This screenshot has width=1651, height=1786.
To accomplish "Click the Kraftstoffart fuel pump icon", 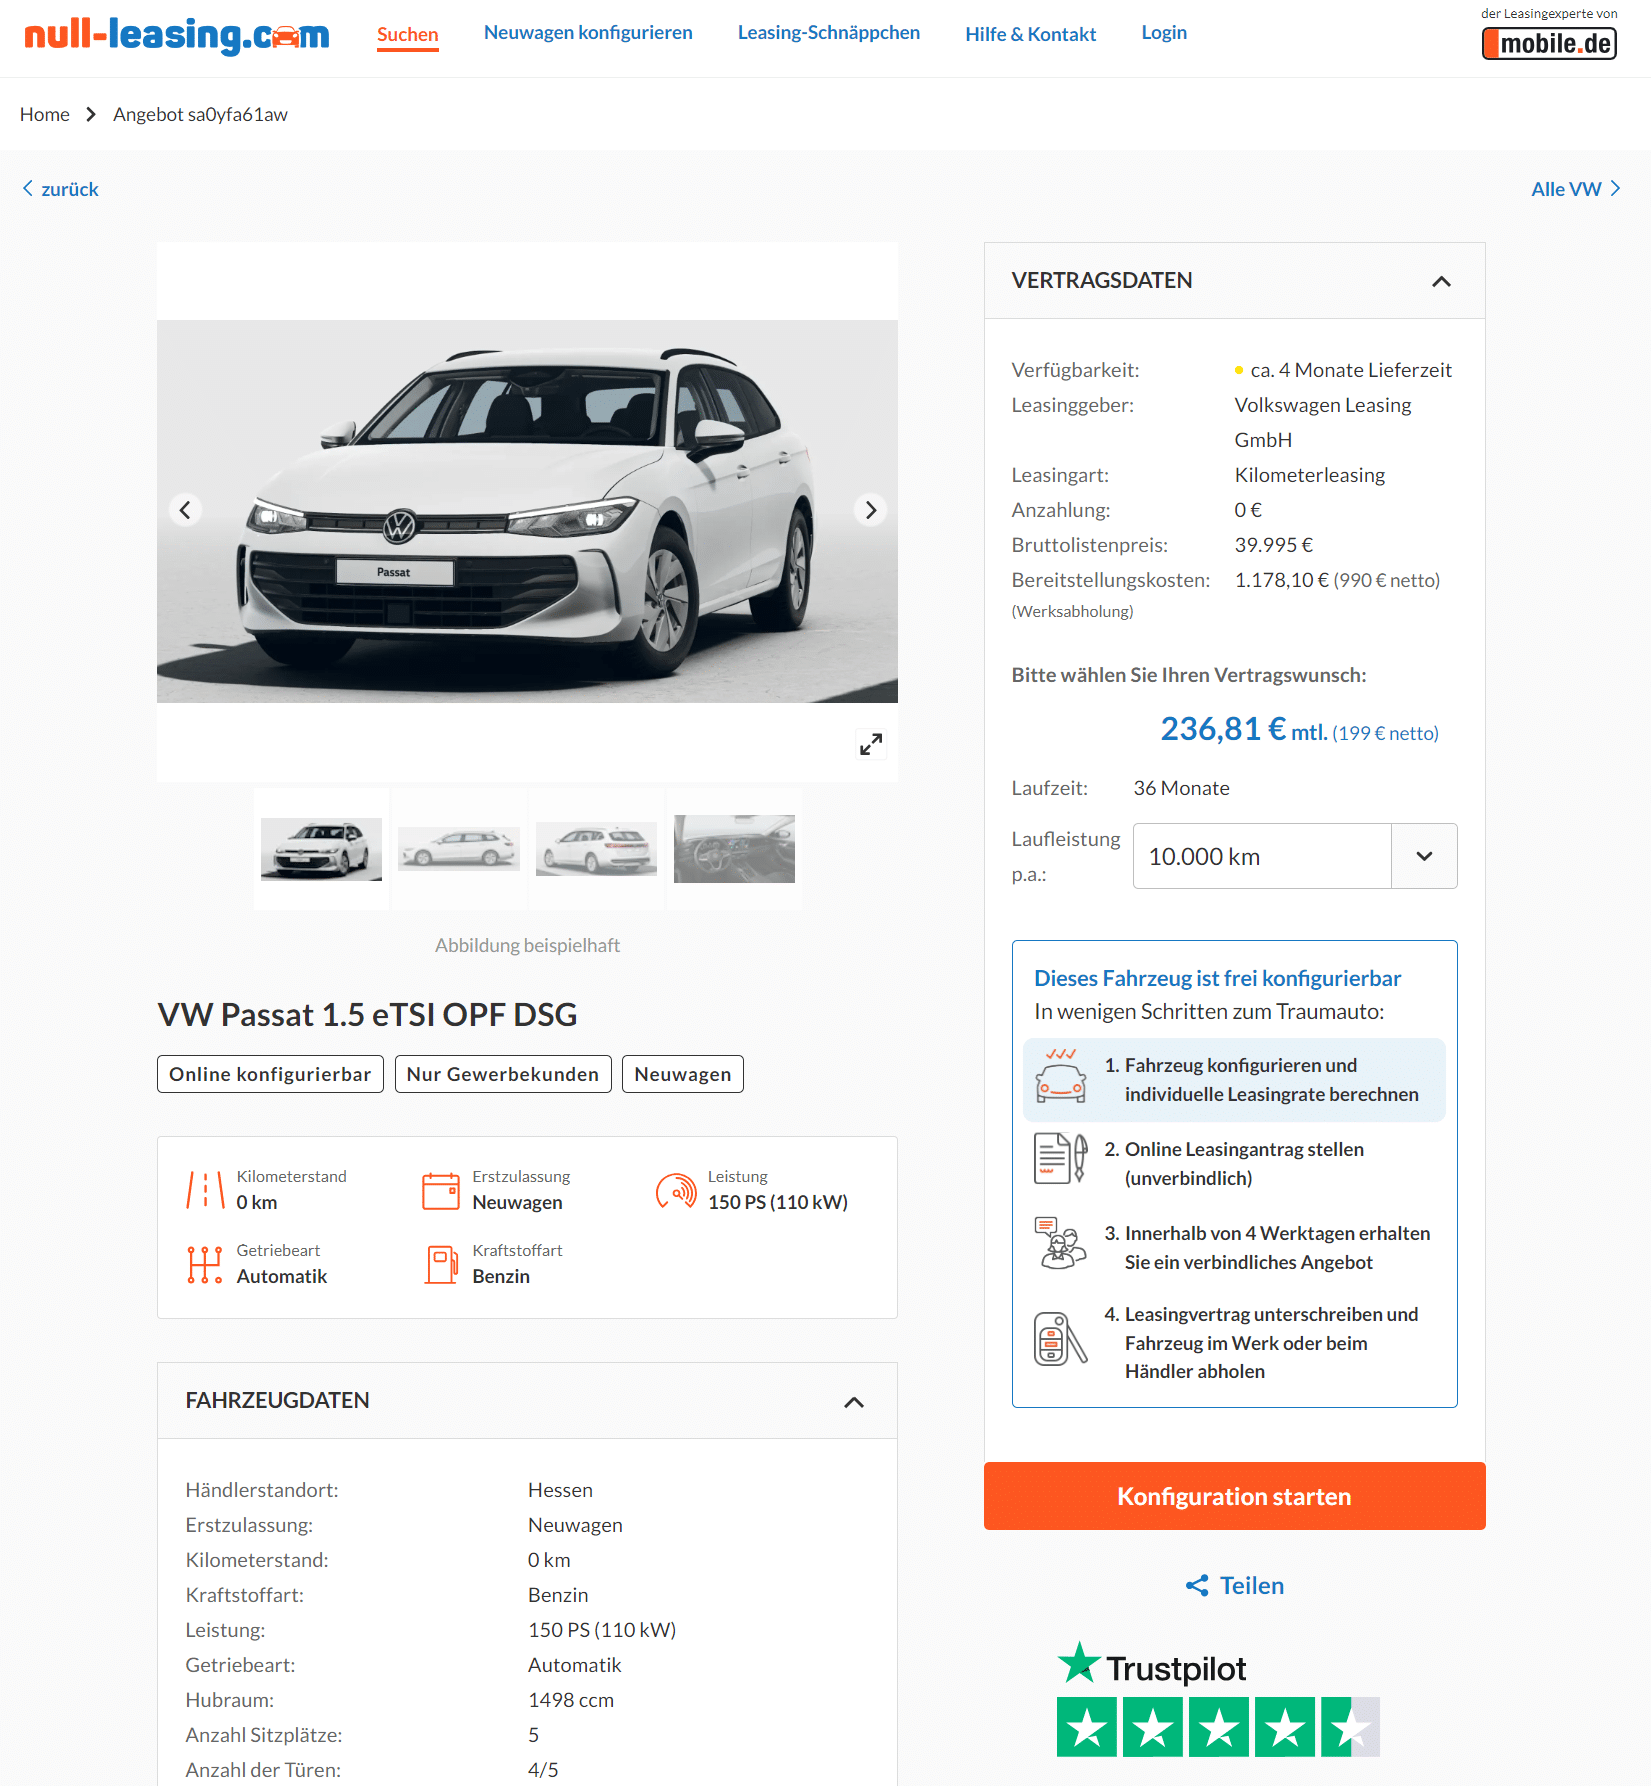I will click(x=441, y=1264).
